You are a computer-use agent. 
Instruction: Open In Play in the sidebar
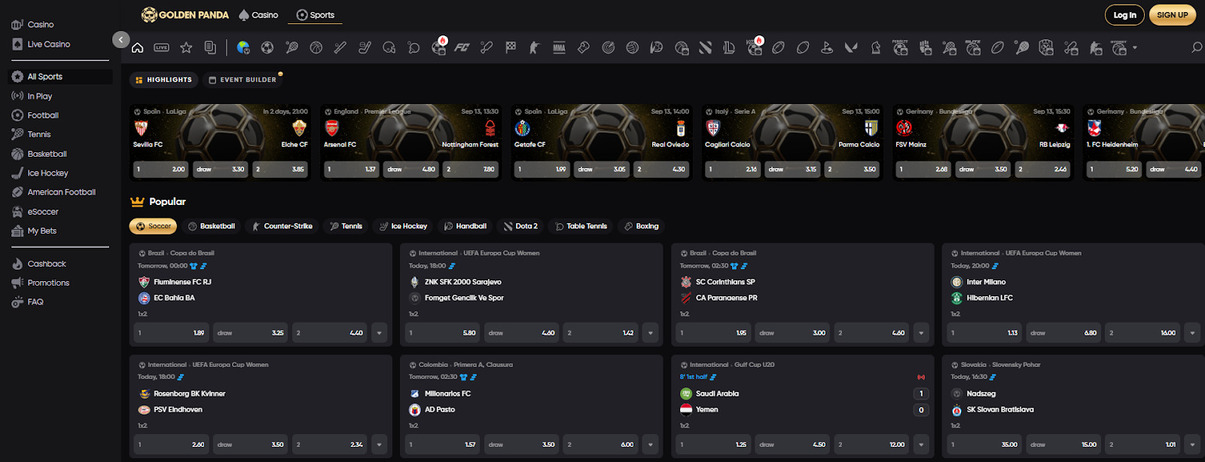tap(40, 96)
